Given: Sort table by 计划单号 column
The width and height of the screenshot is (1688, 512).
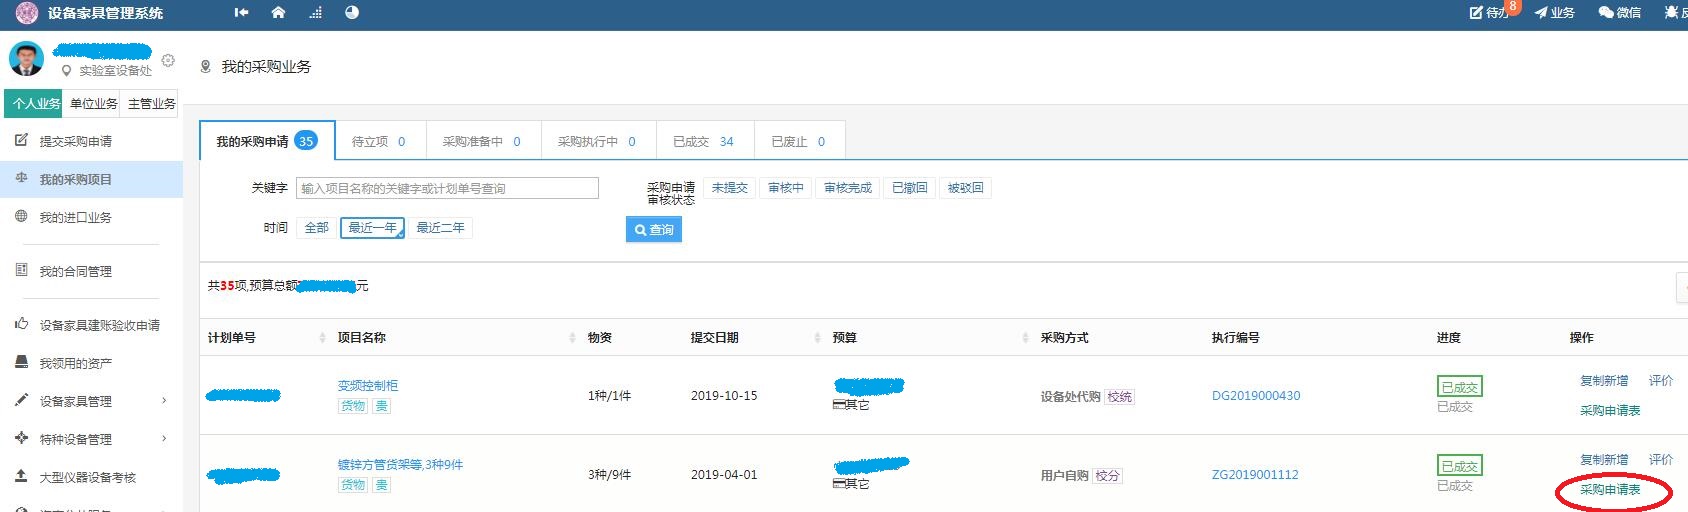Looking at the screenshot, I should (x=322, y=338).
